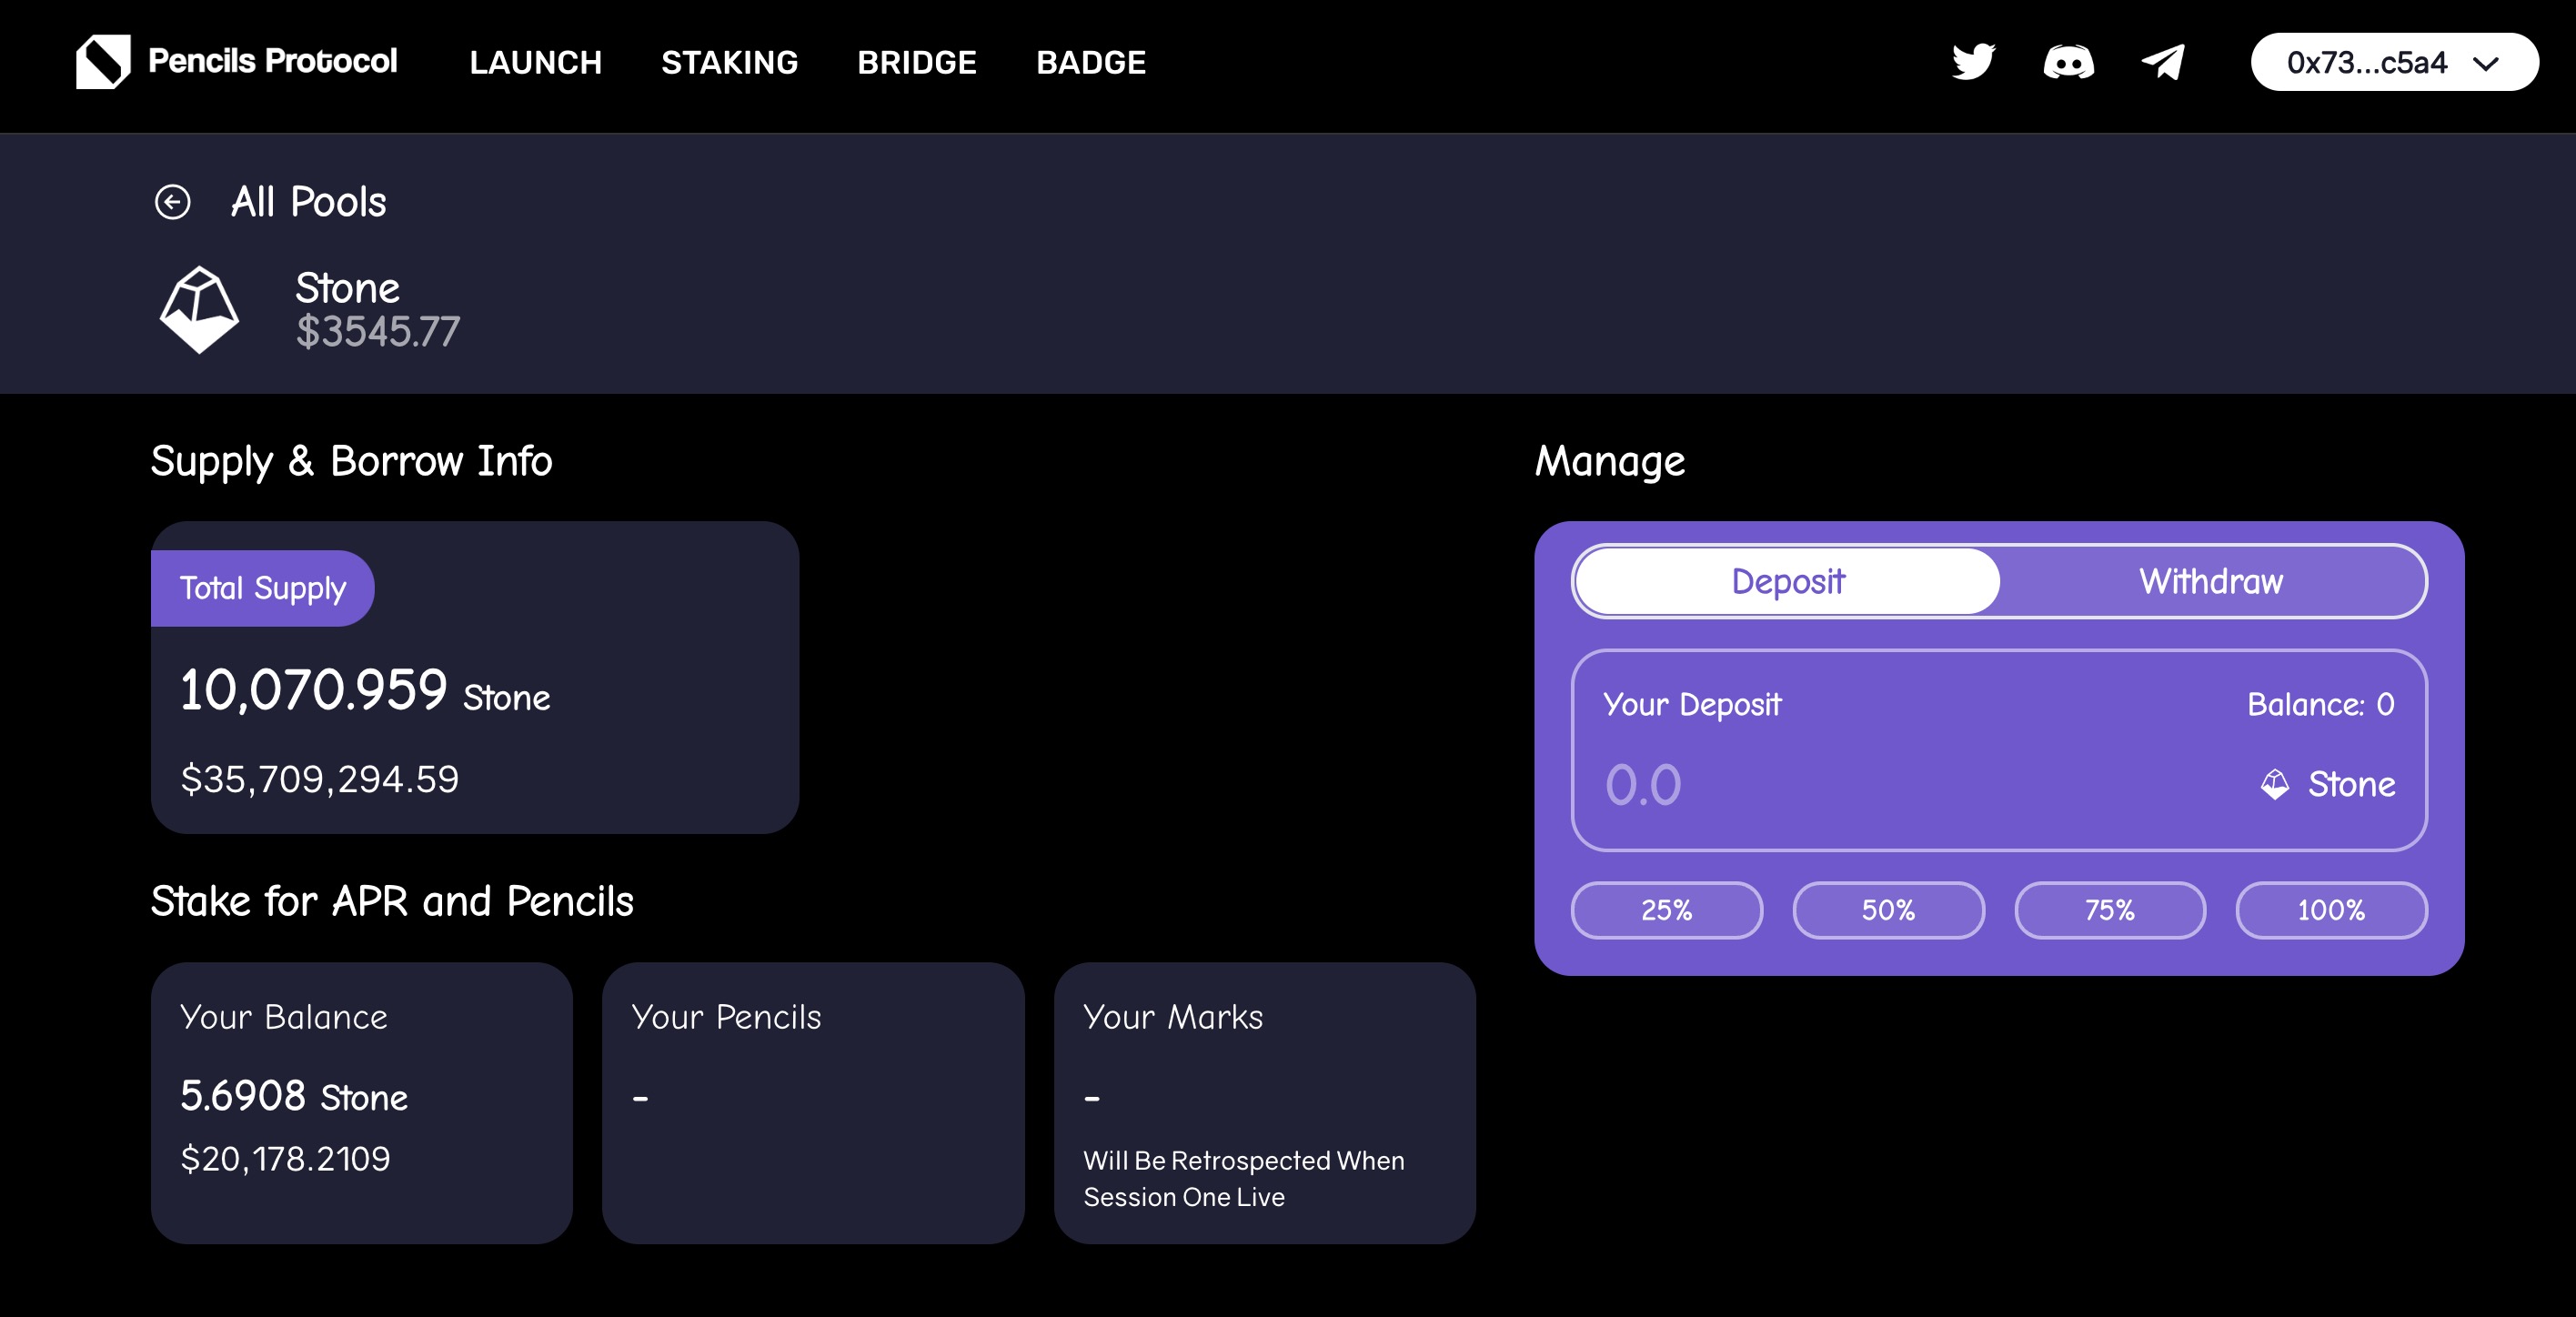The height and width of the screenshot is (1317, 2576).
Task: Click the Pencils Protocol logo icon
Action: tap(103, 61)
